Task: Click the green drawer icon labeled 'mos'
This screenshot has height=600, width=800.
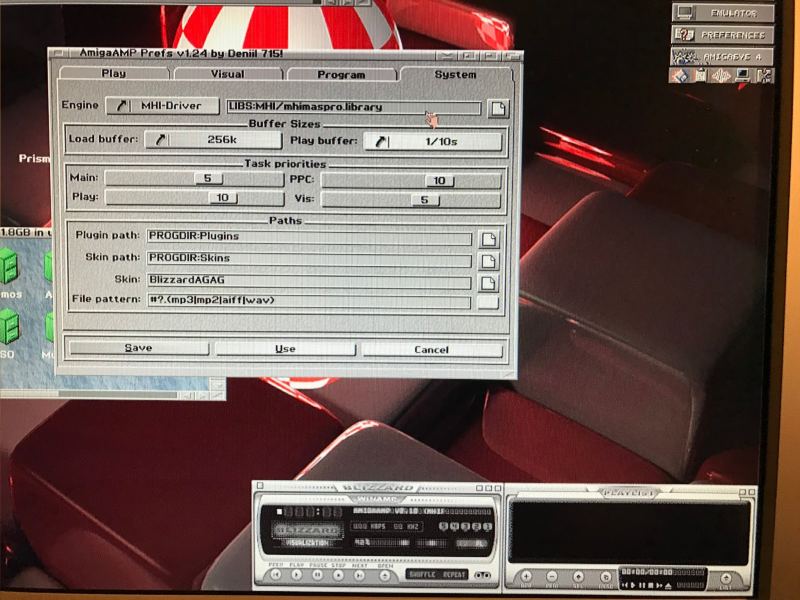Action: pos(9,266)
